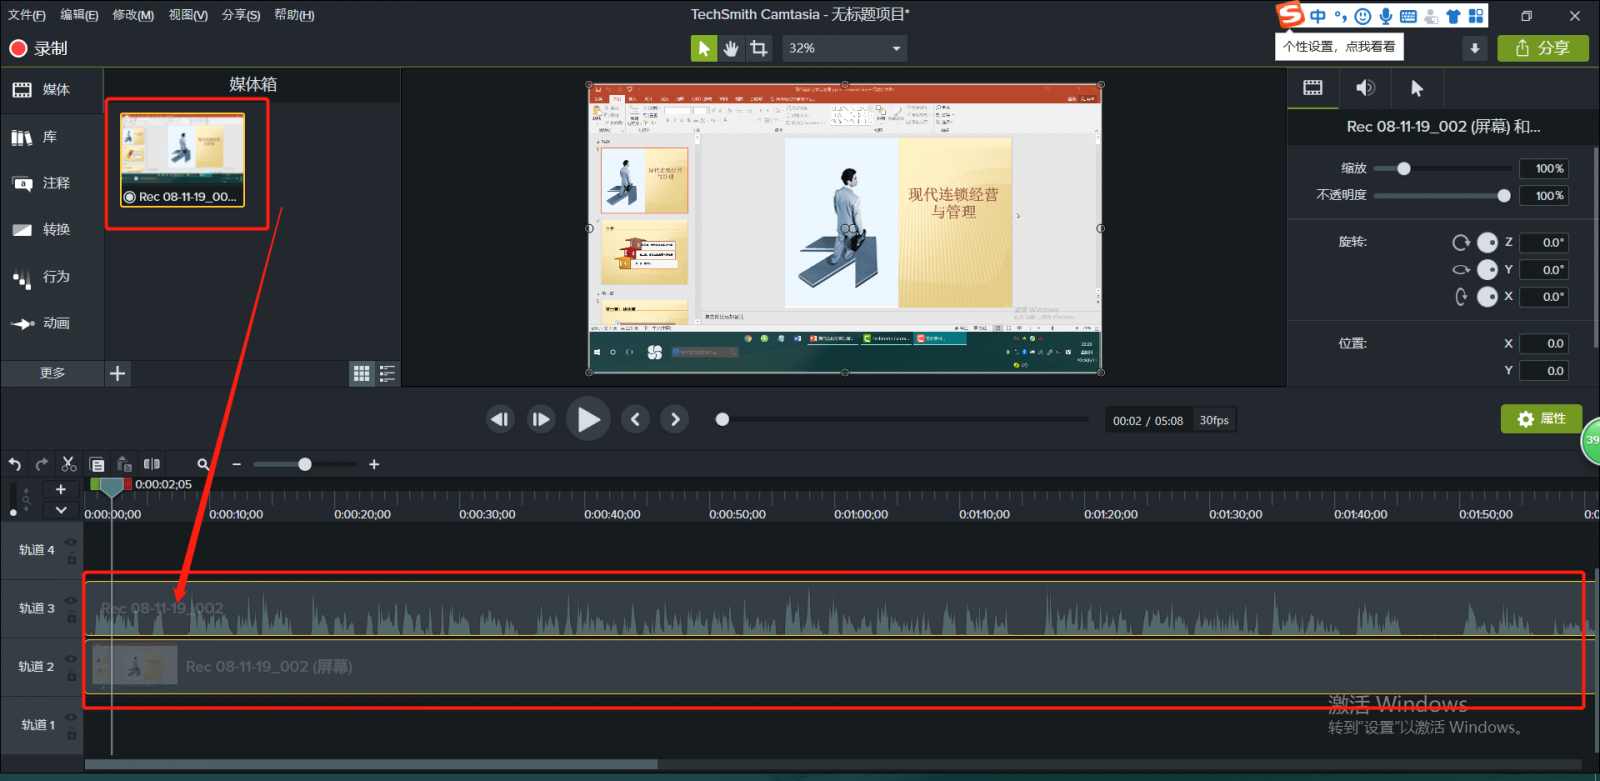Hide 轨道 2 using its eye icon
This screenshot has height=781, width=1600.
[x=71, y=659]
